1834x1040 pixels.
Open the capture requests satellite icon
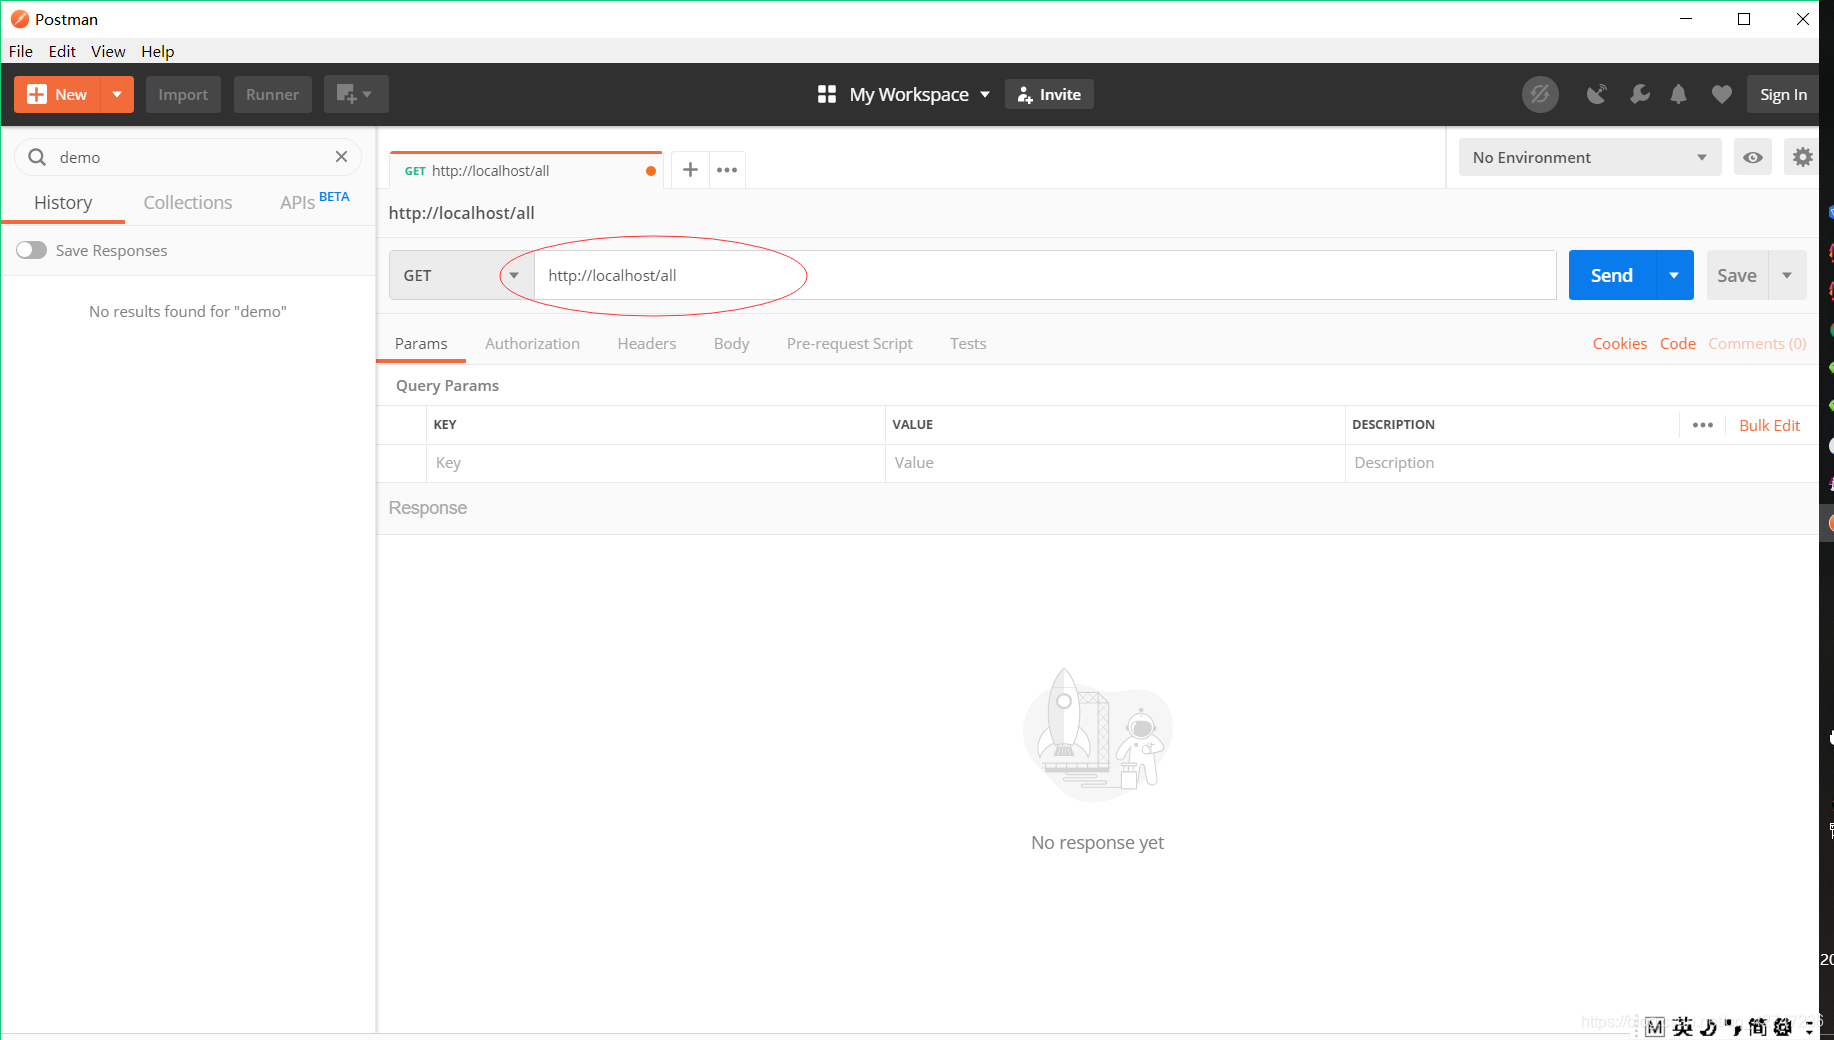click(1597, 94)
